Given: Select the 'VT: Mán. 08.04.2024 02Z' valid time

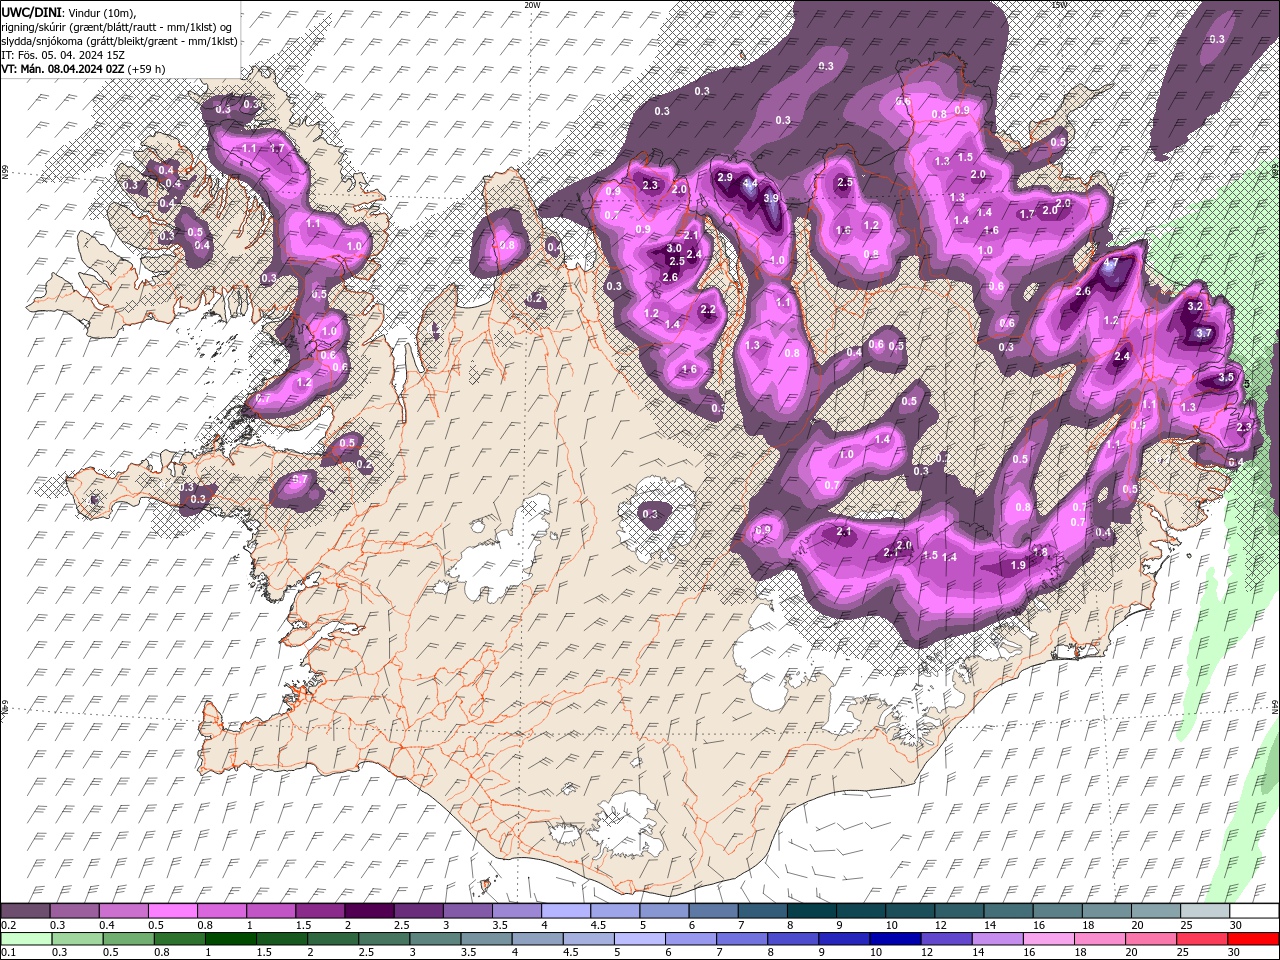Looking at the screenshot, I should click(x=62, y=69).
